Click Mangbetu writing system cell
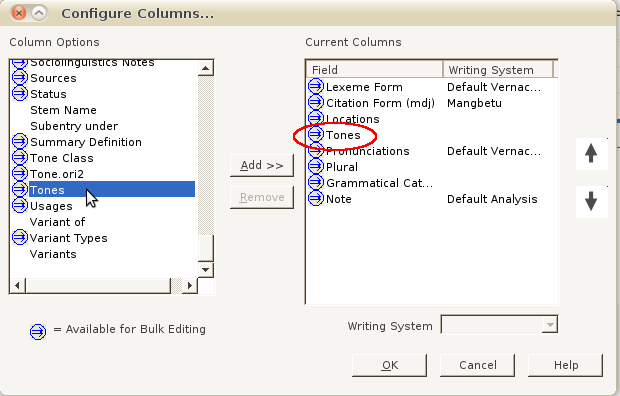The height and width of the screenshot is (396, 620). click(x=474, y=103)
